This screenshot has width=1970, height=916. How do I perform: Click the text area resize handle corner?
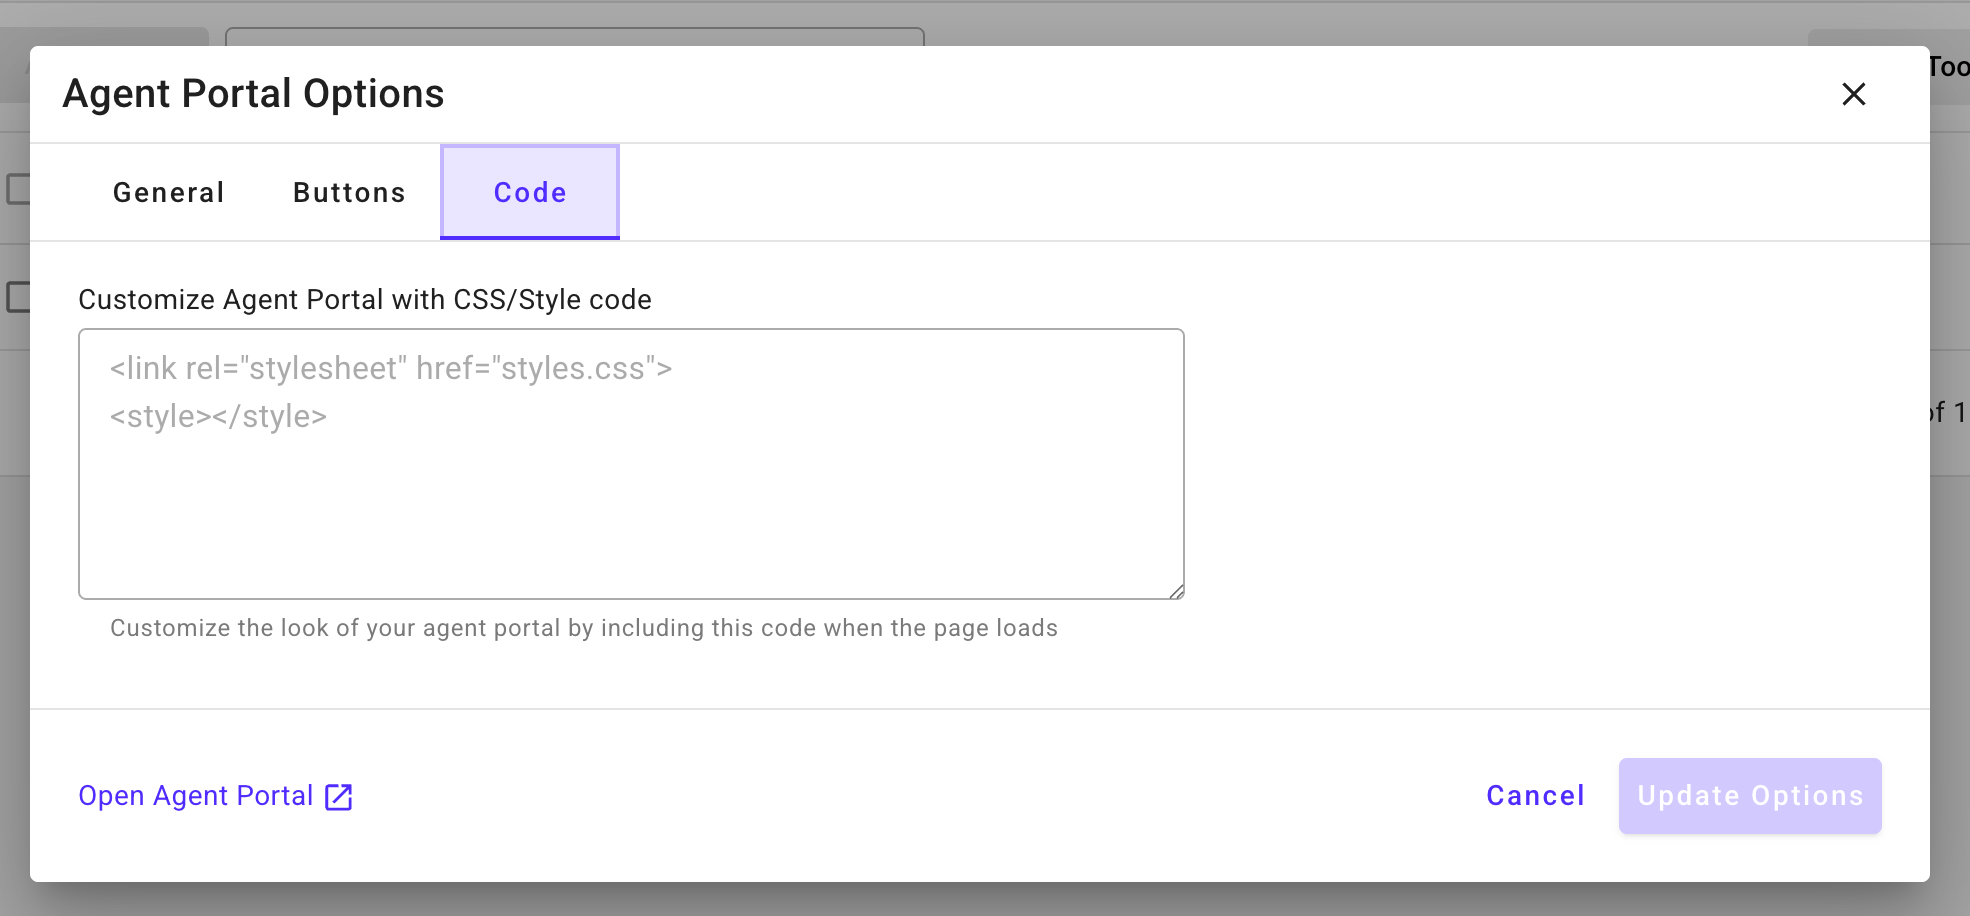coord(1176,591)
